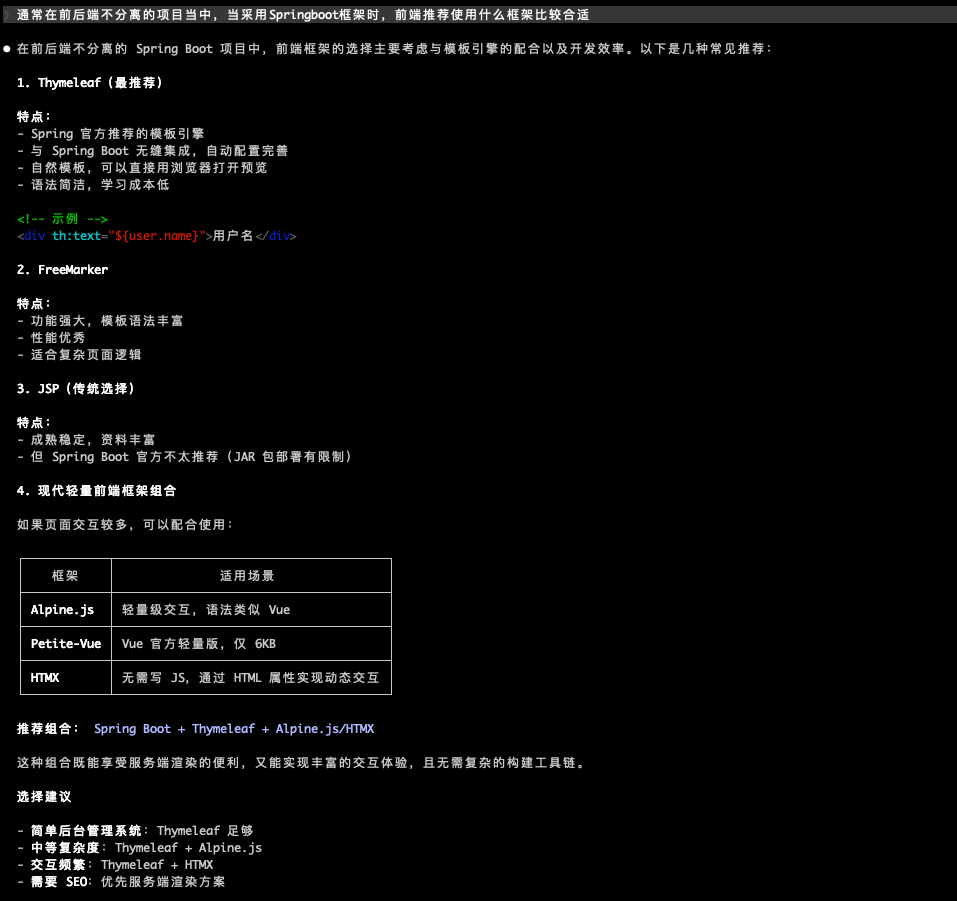Click the sentence starting '这种组合既能享受服务端渲染的便利'

[x=300, y=762]
